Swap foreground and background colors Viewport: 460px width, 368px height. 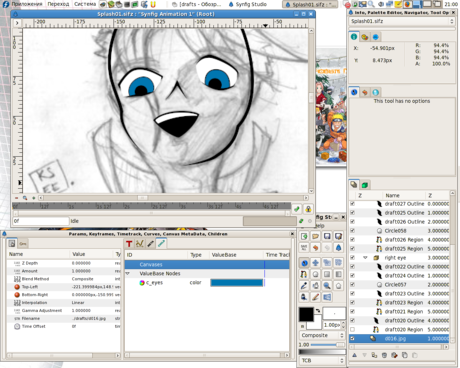pyautogui.click(x=318, y=311)
